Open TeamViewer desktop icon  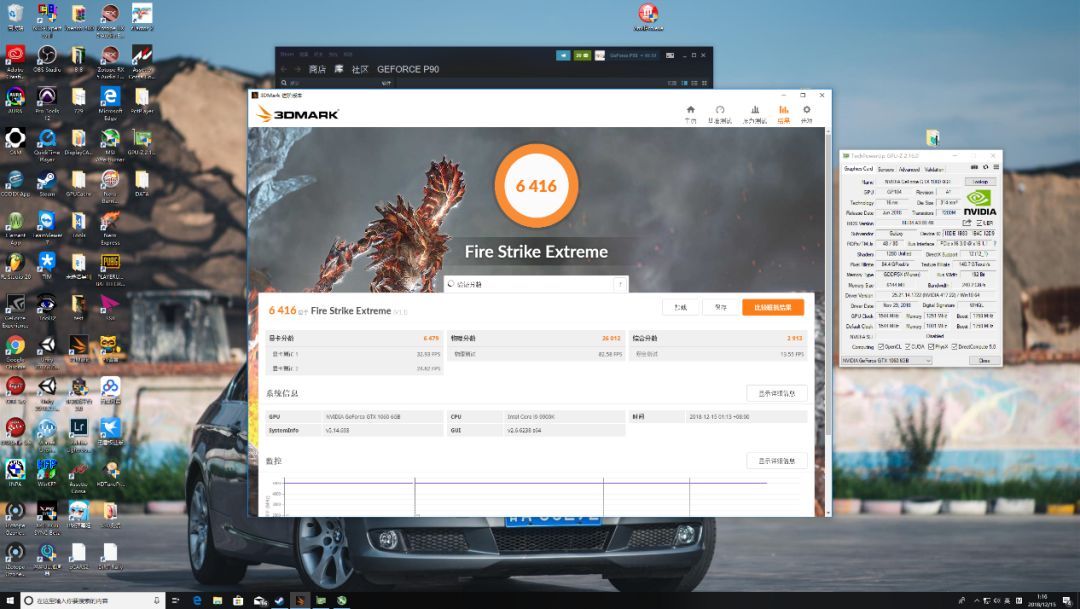pyautogui.click(x=47, y=225)
